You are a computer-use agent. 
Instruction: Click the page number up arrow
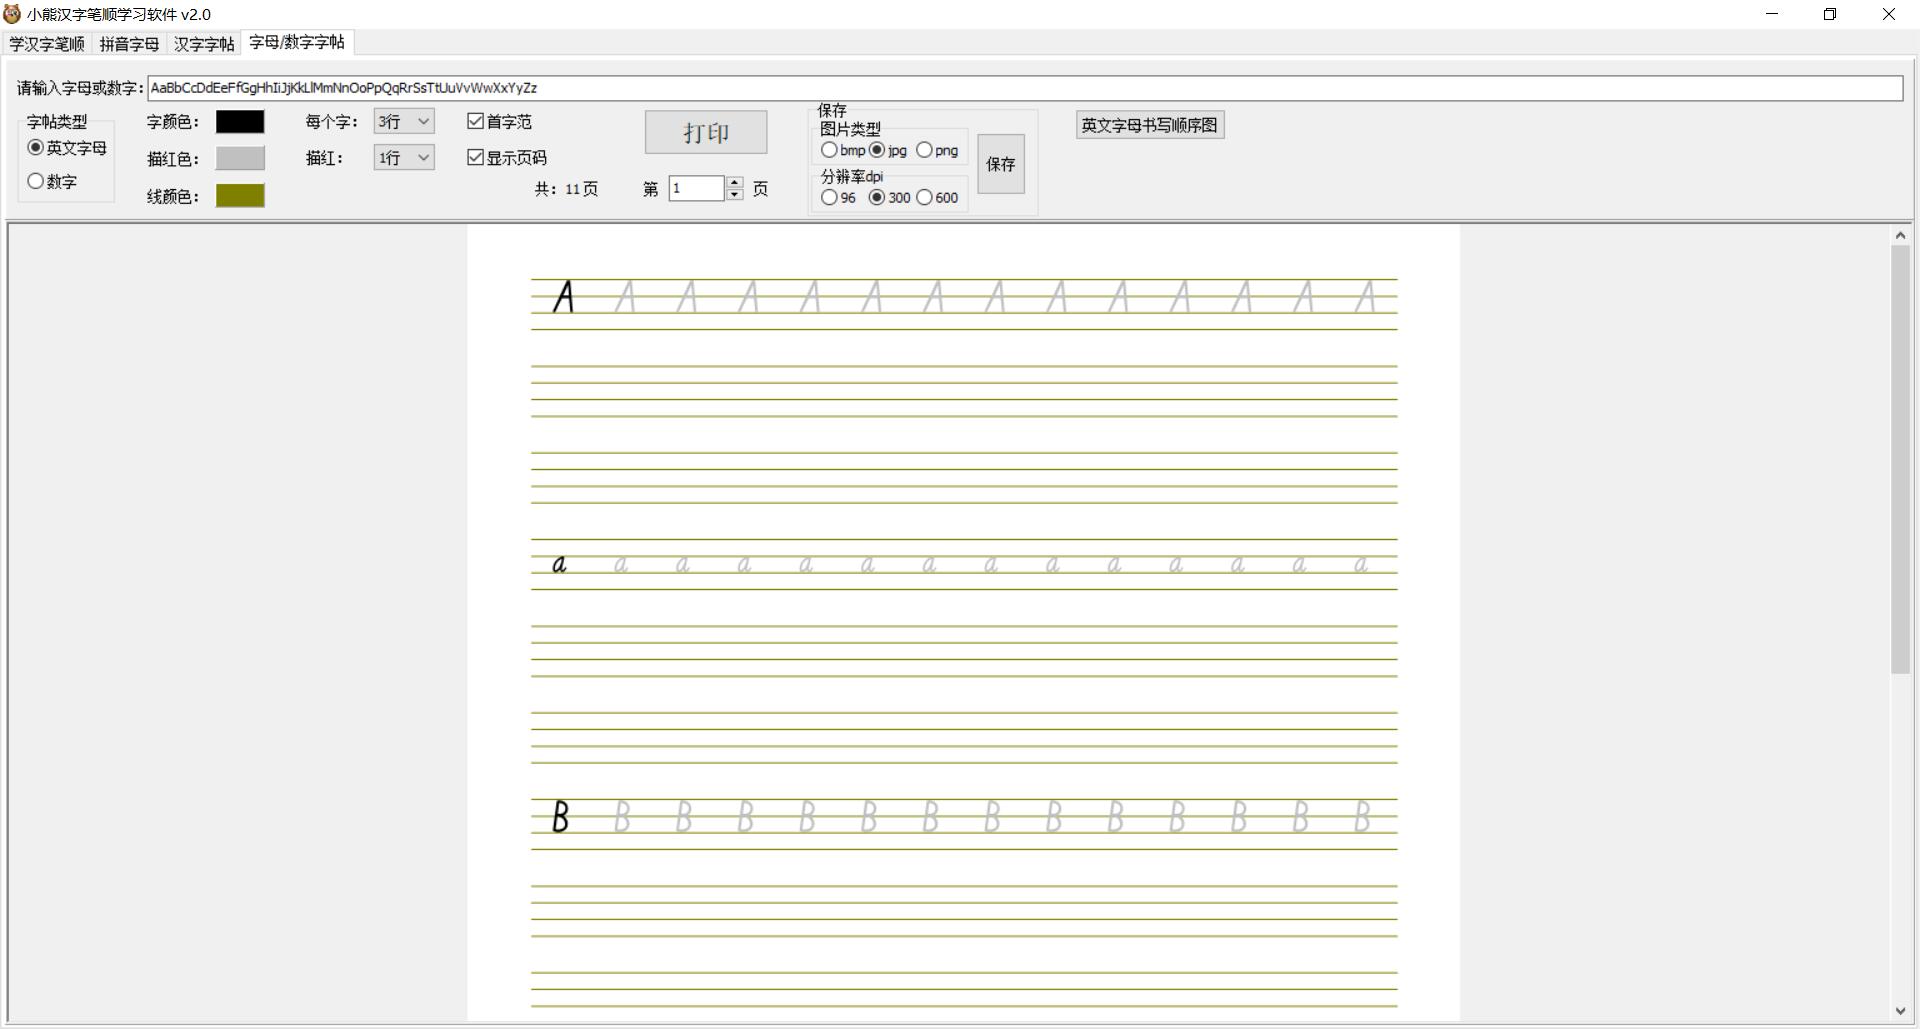tap(735, 182)
